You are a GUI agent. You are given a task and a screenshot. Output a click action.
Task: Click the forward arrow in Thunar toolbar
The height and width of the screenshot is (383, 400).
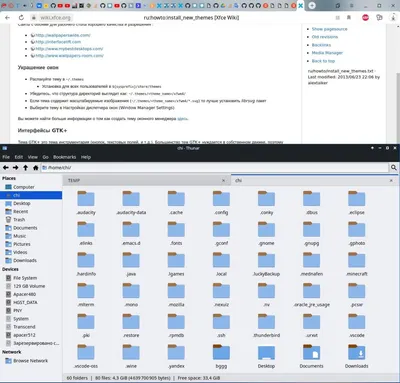pyautogui.click(x=16, y=168)
